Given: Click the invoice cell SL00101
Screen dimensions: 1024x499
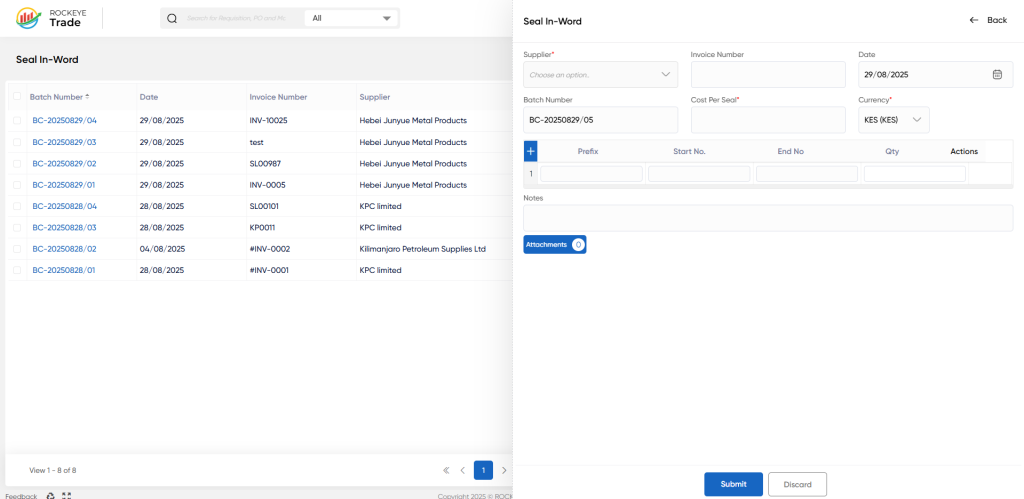Looking at the screenshot, I should (x=264, y=206).
